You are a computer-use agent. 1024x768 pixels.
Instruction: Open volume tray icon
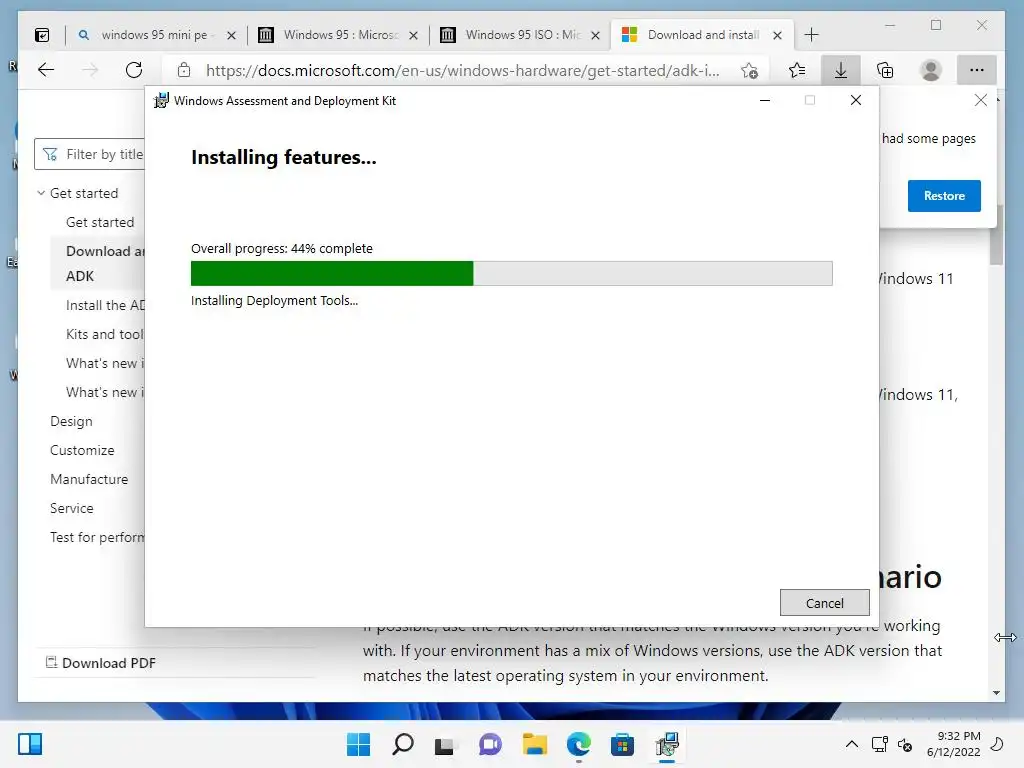(x=905, y=744)
